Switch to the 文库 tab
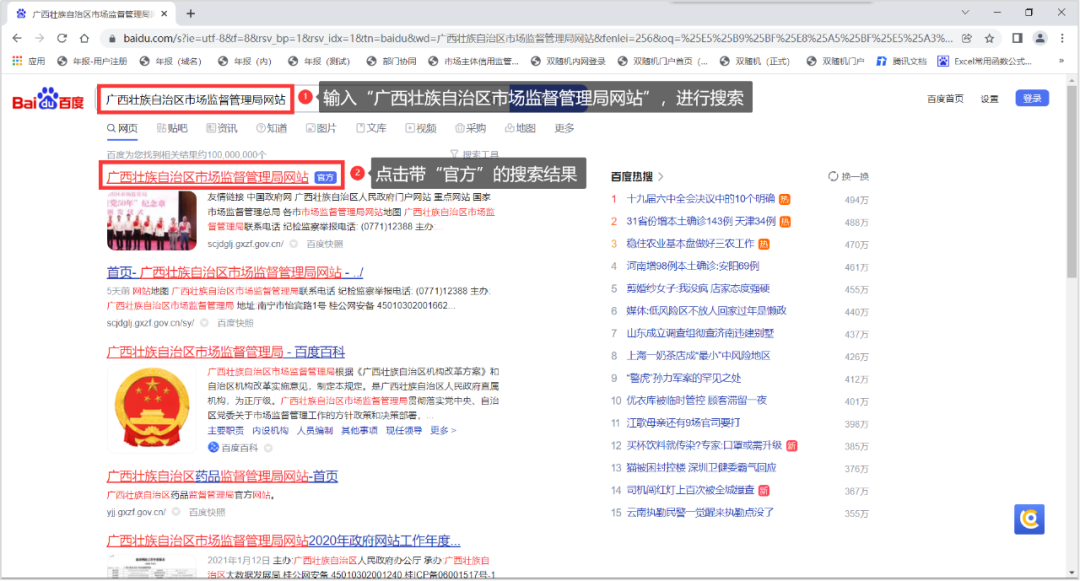The width and height of the screenshot is (1080, 581). tap(371, 128)
